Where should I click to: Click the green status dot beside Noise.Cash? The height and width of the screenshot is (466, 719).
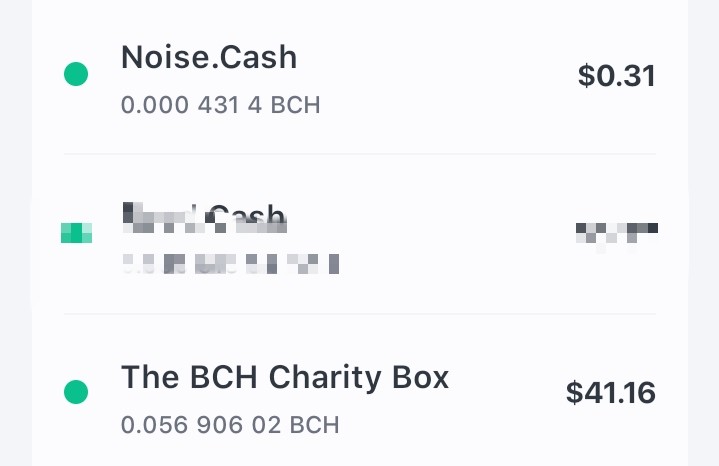[76, 74]
